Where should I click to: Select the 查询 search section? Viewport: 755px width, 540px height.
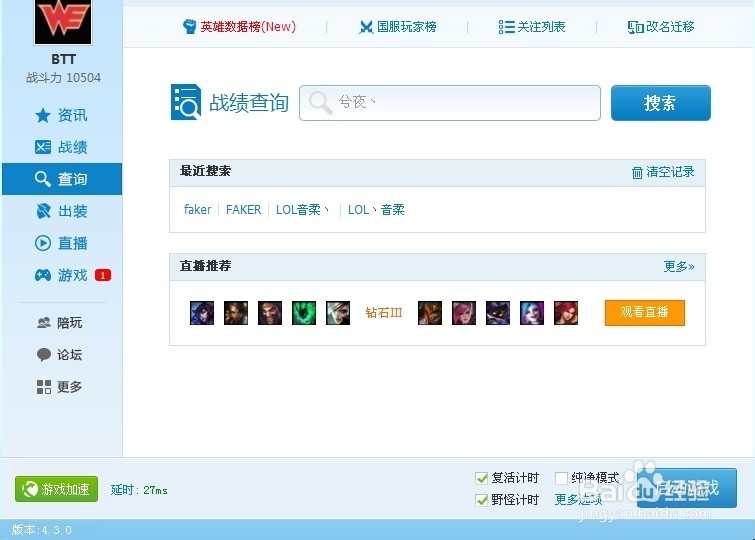coord(62,179)
